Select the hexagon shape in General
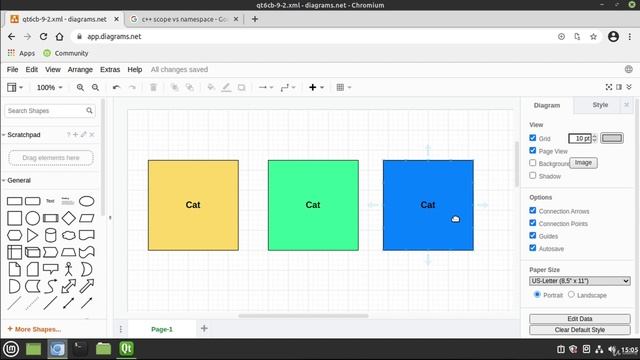 pyautogui.click(x=14, y=235)
